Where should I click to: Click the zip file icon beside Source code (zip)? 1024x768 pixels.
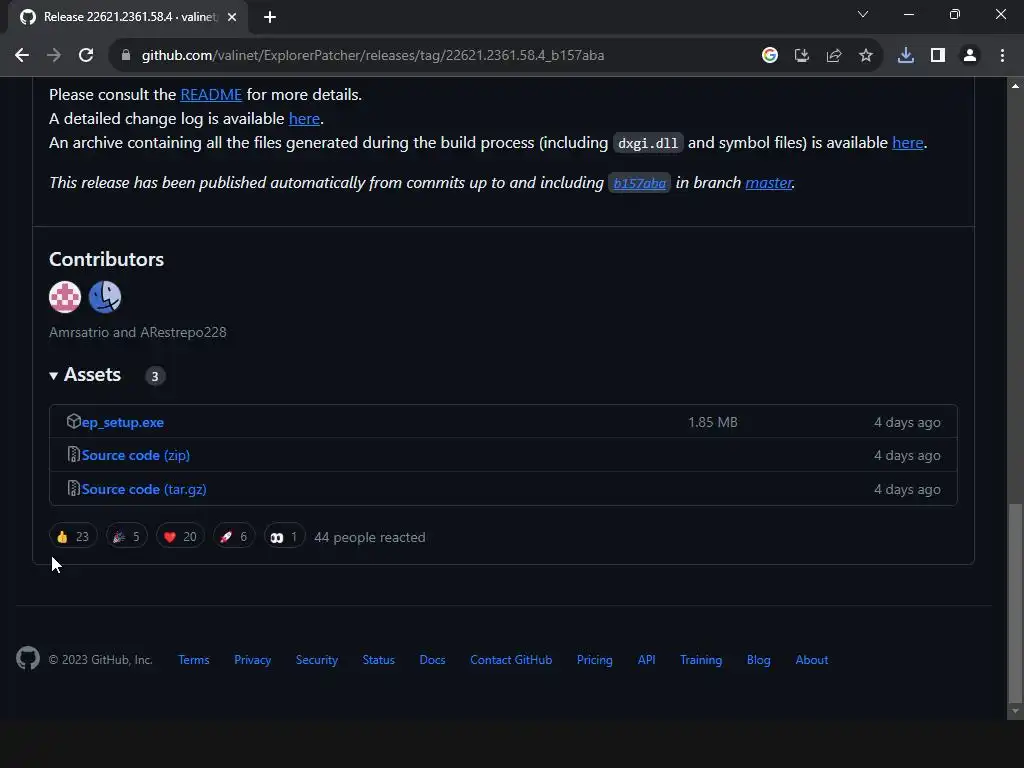(73, 455)
